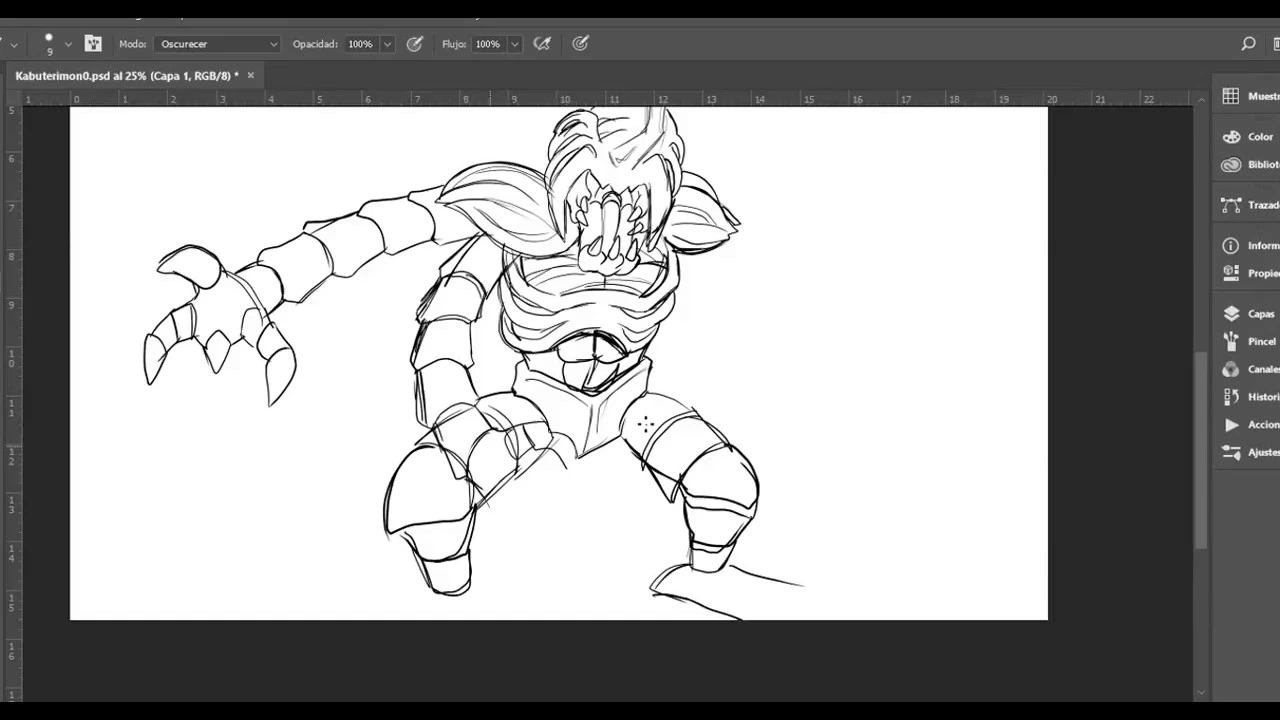Open the Muestras swatches panel icon
1280x720 pixels.
(x=1231, y=96)
